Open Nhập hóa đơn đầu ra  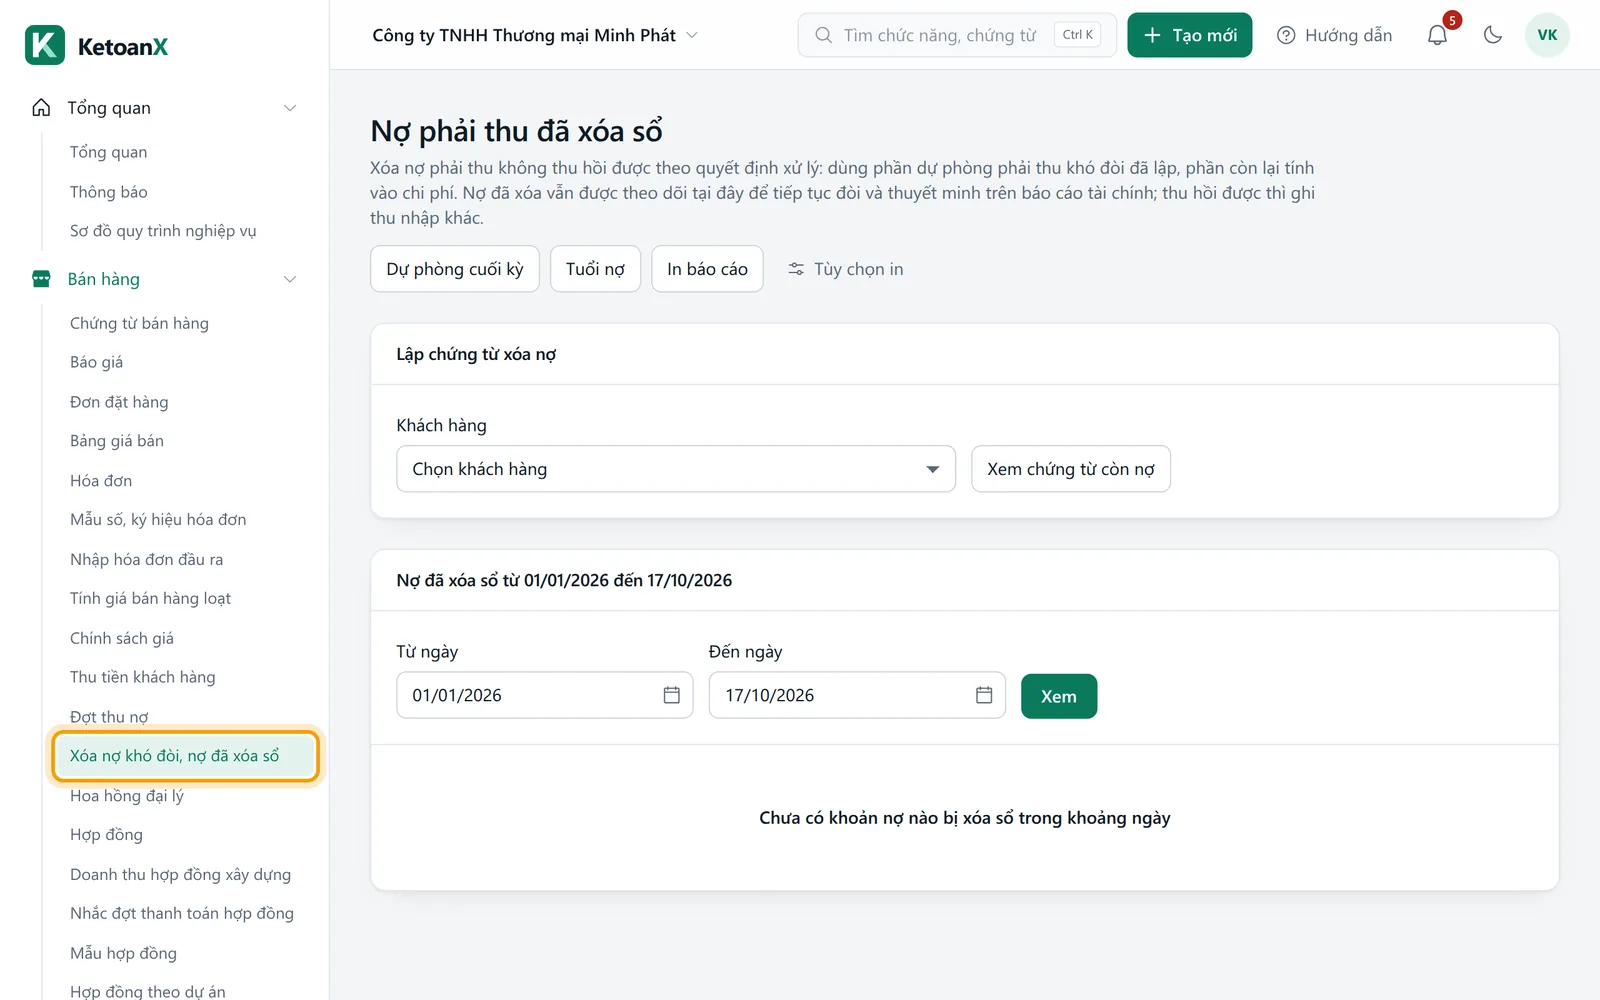[147, 560]
